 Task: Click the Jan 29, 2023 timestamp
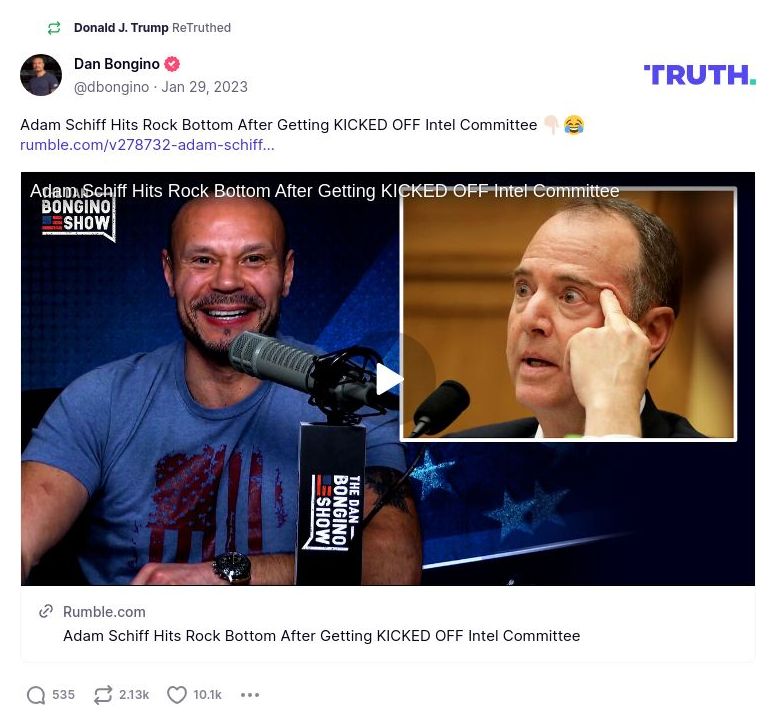click(x=204, y=87)
